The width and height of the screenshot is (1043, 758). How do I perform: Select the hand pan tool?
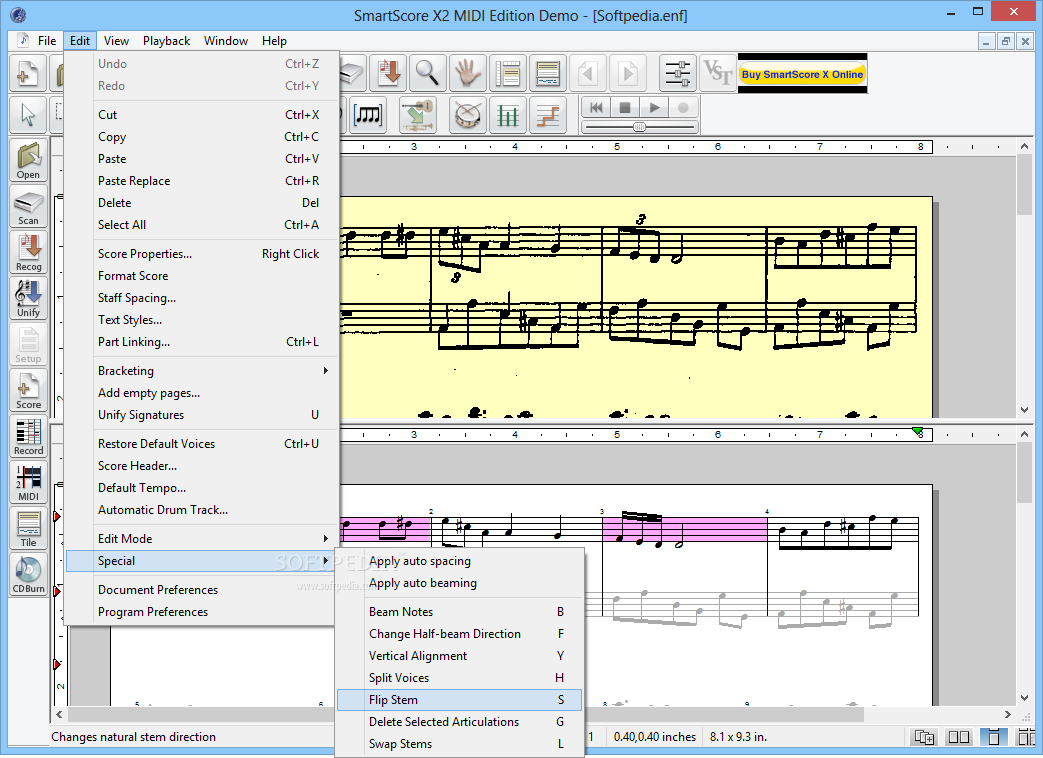click(x=468, y=73)
